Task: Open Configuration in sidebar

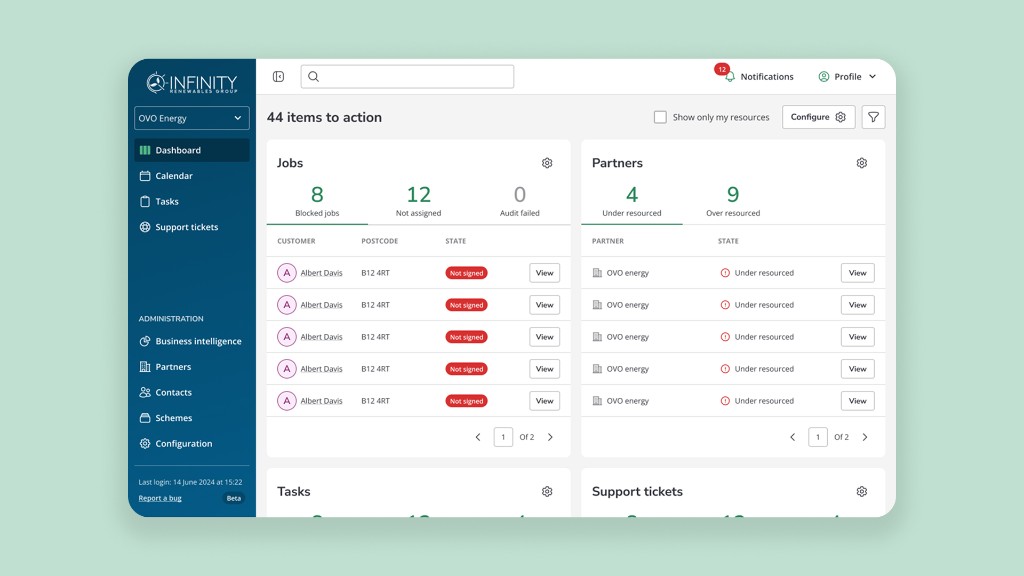Action: coord(191,443)
